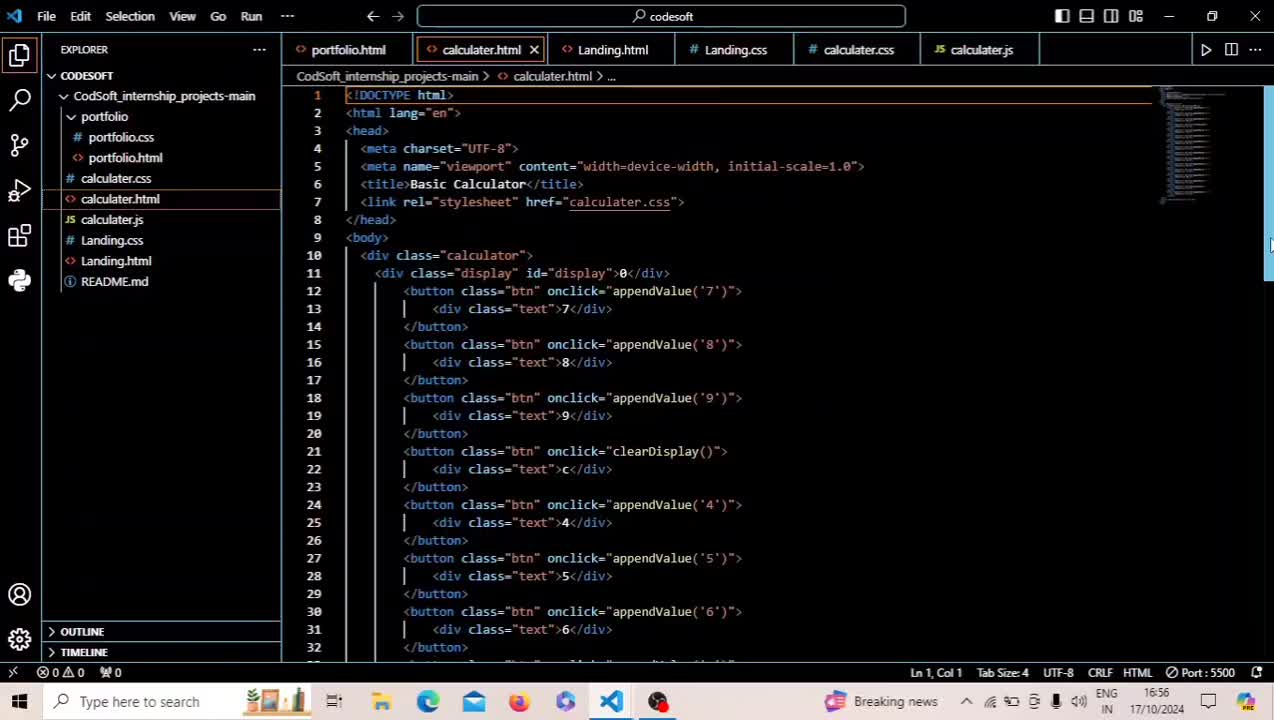1274x720 pixels.
Task: Open editor more actions ellipsis
Action: click(1255, 49)
